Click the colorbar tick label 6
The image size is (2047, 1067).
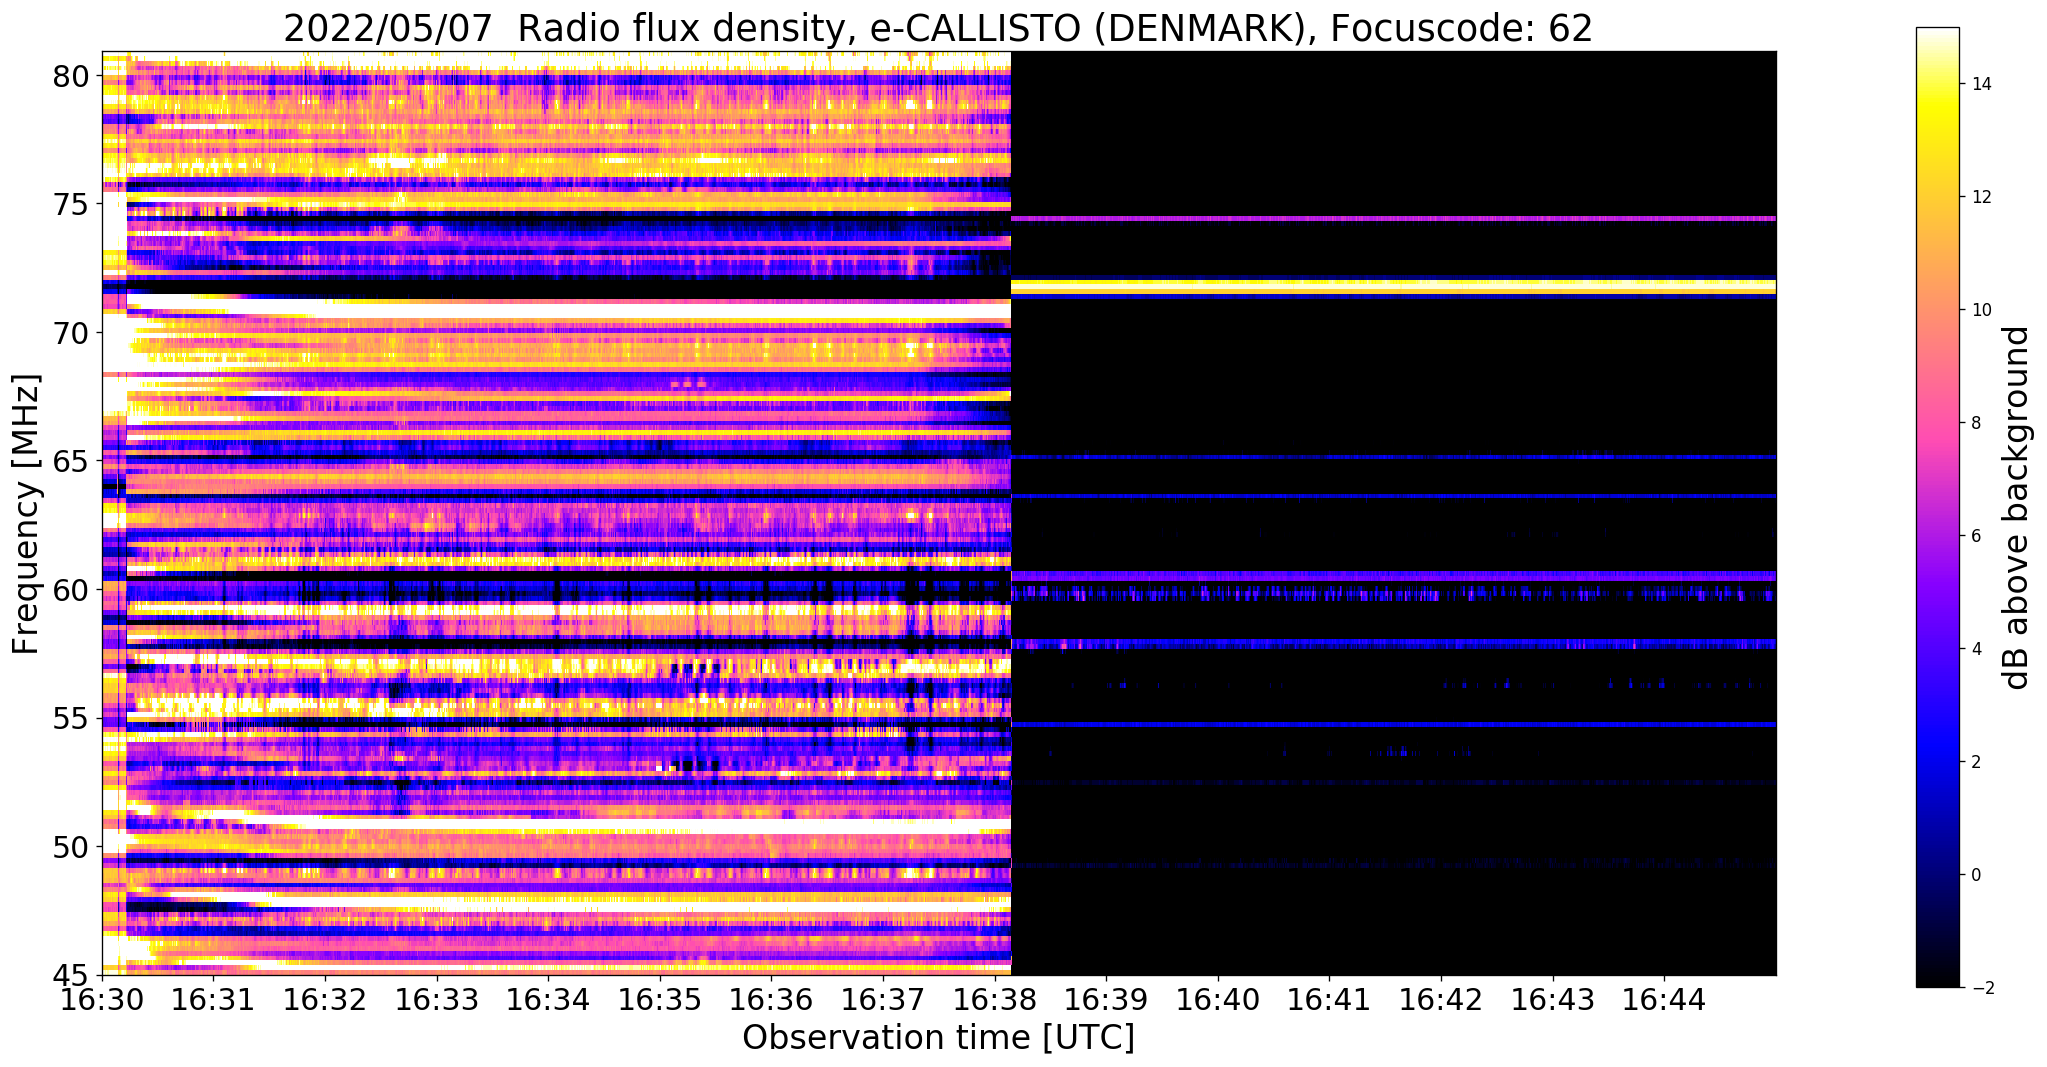(1975, 536)
